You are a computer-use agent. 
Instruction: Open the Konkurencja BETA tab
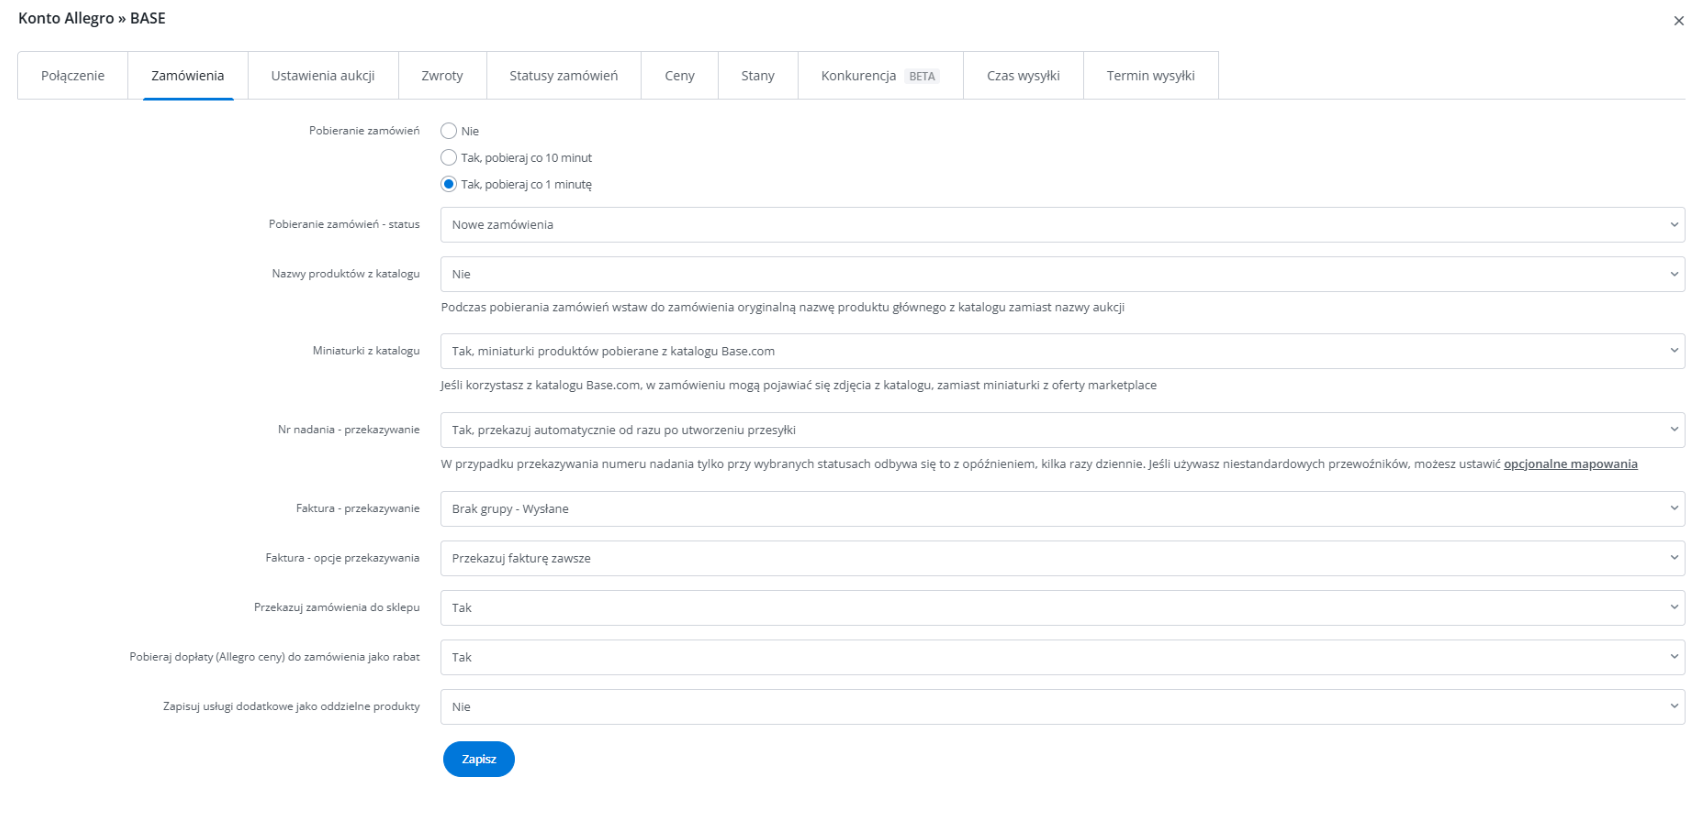[x=879, y=76]
